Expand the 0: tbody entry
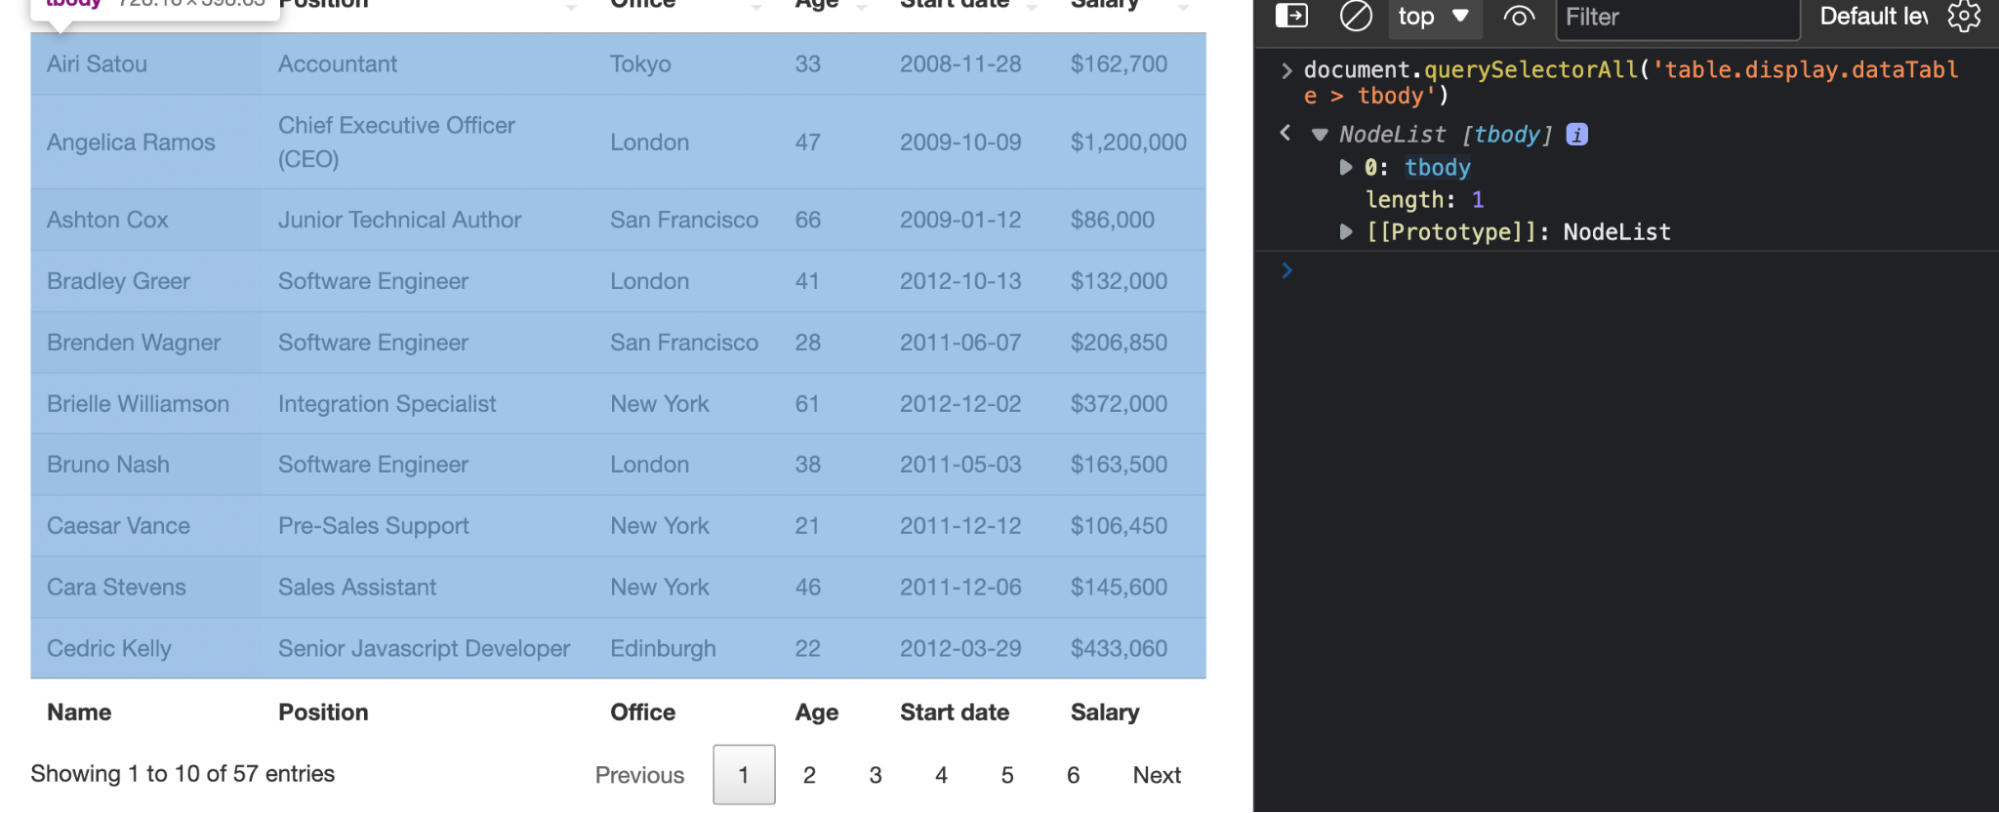The width and height of the screenshot is (1999, 813). click(x=1346, y=168)
